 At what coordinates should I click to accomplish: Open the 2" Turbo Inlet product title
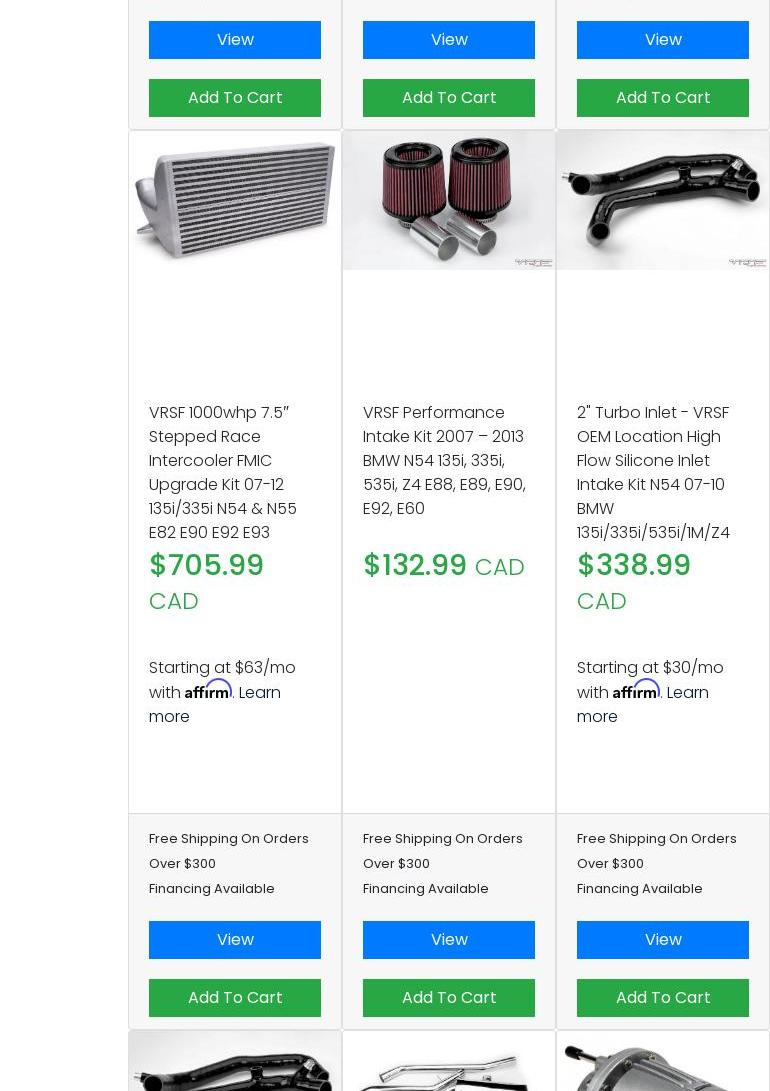pyautogui.click(x=653, y=472)
